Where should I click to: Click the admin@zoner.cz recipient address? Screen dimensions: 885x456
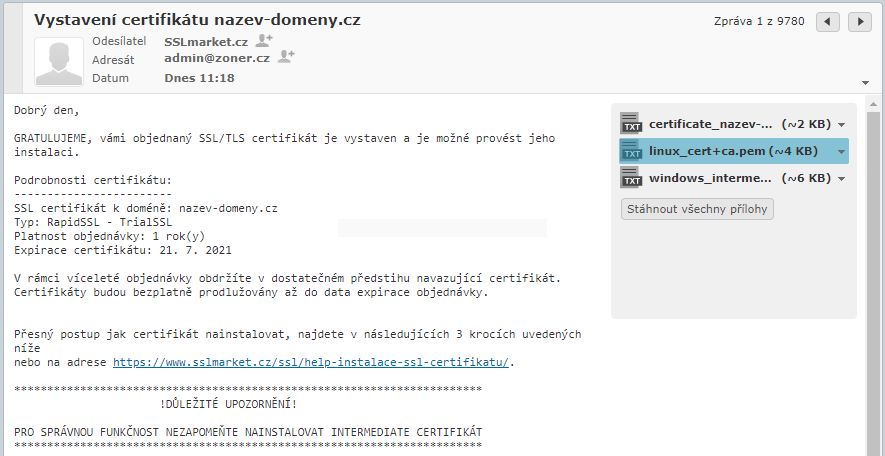(x=217, y=58)
